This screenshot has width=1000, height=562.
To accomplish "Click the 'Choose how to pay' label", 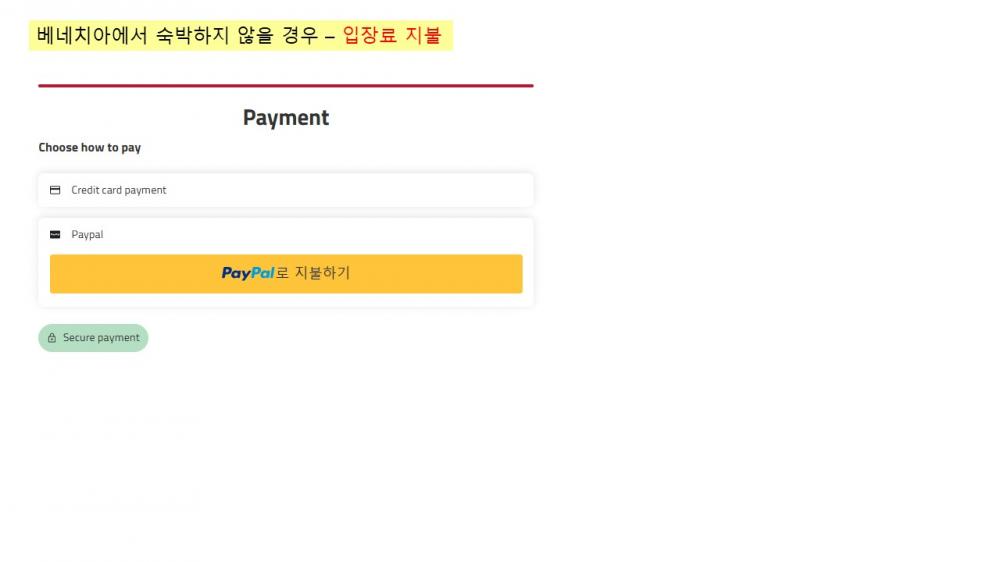I will coord(89,147).
